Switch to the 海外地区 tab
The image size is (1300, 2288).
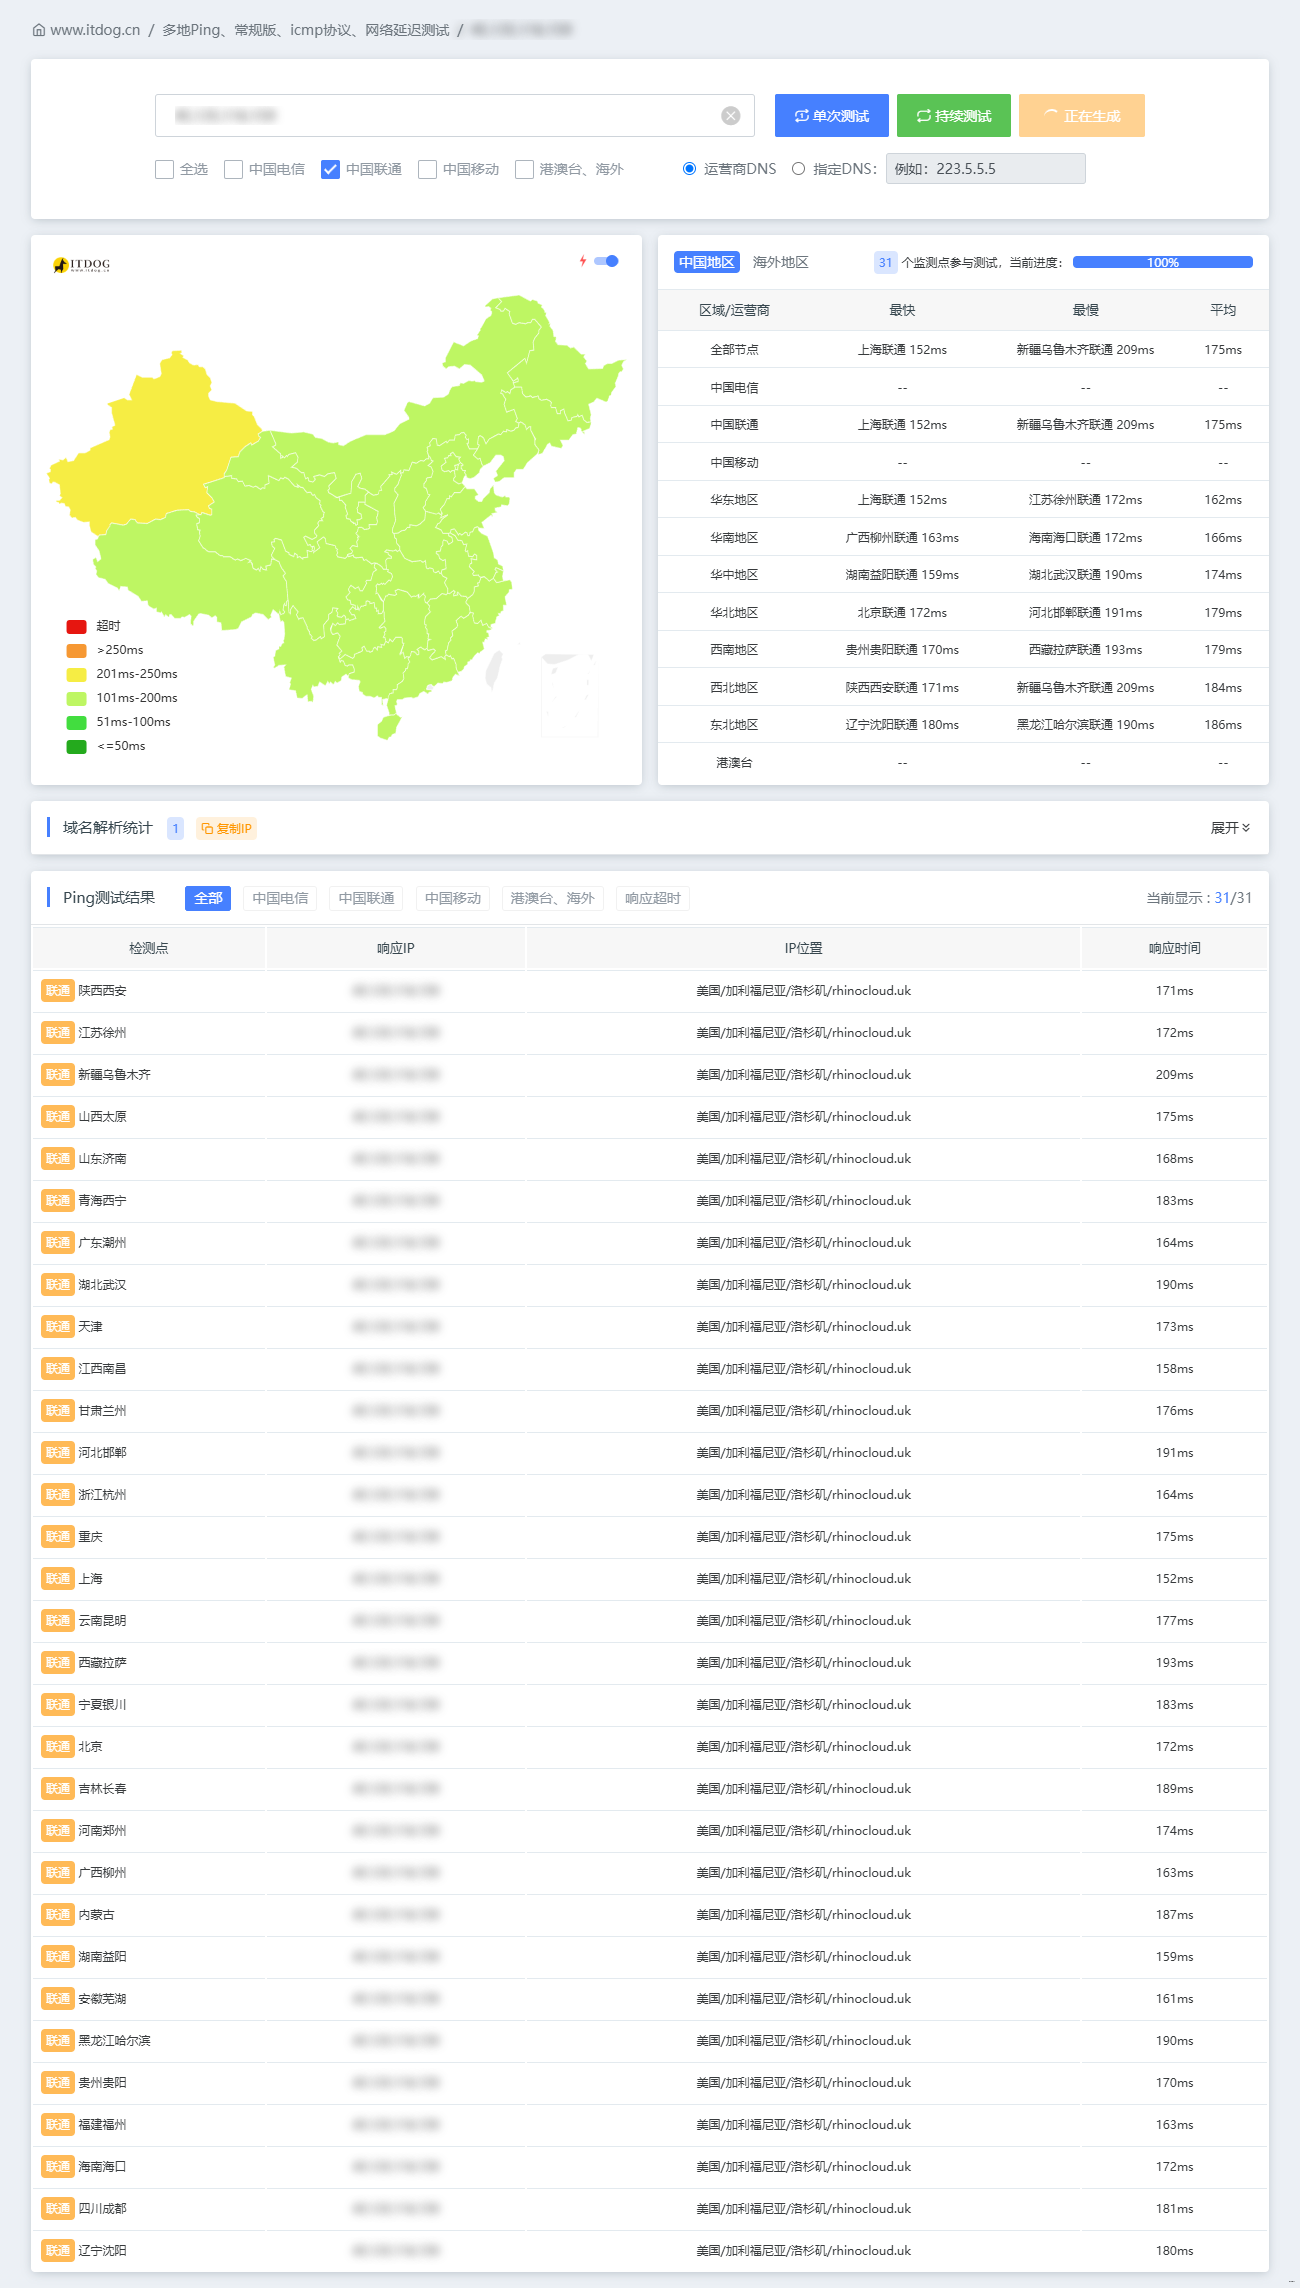click(780, 262)
